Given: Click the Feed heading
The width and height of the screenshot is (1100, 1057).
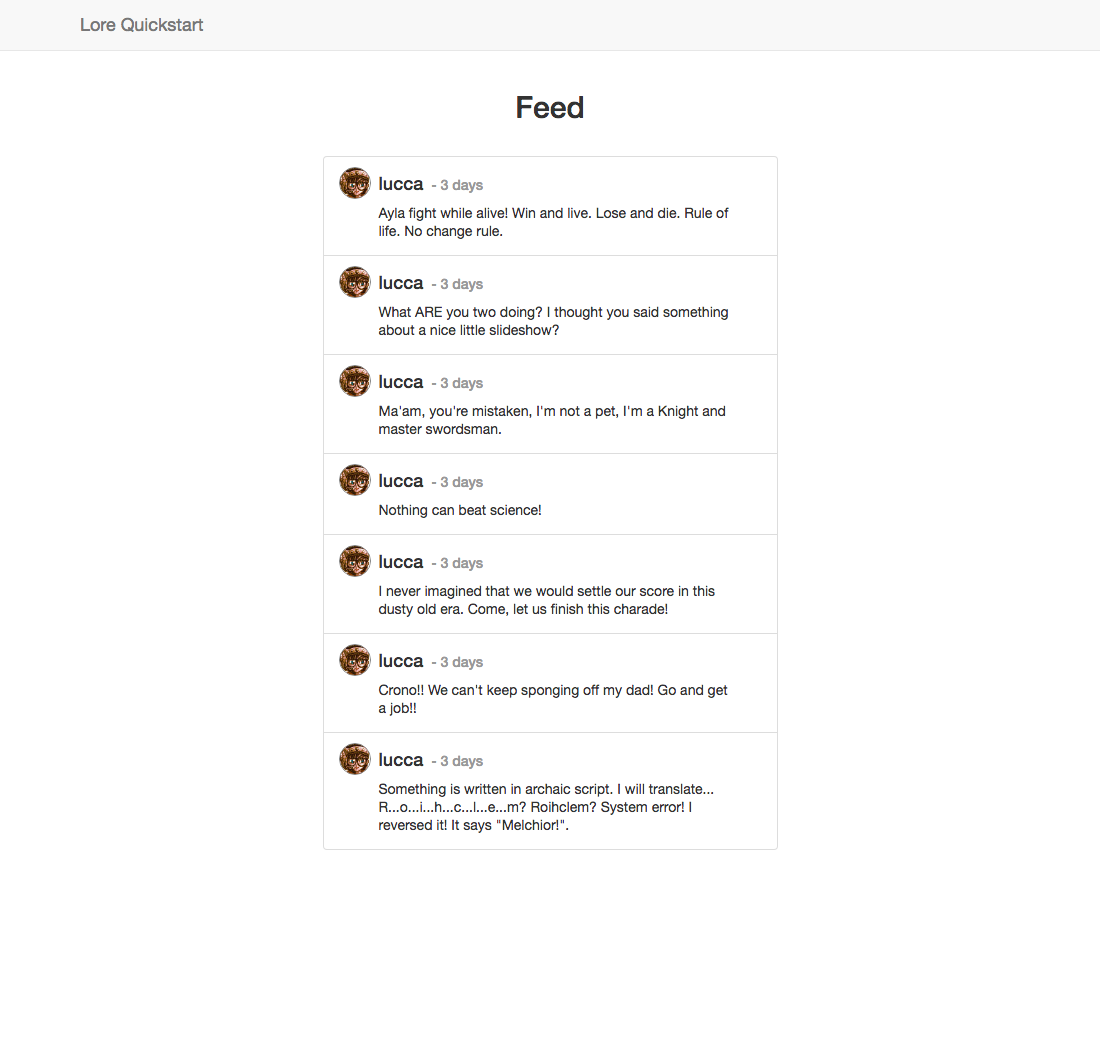Looking at the screenshot, I should pyautogui.click(x=550, y=107).
